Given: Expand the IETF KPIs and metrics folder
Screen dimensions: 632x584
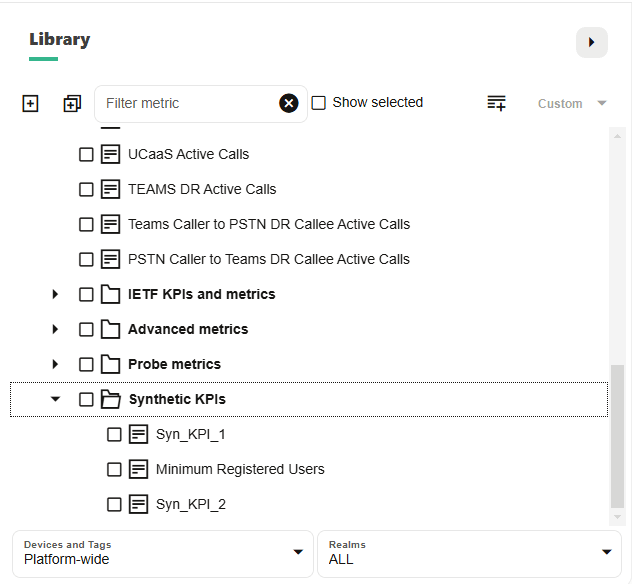Looking at the screenshot, I should 55,294.
